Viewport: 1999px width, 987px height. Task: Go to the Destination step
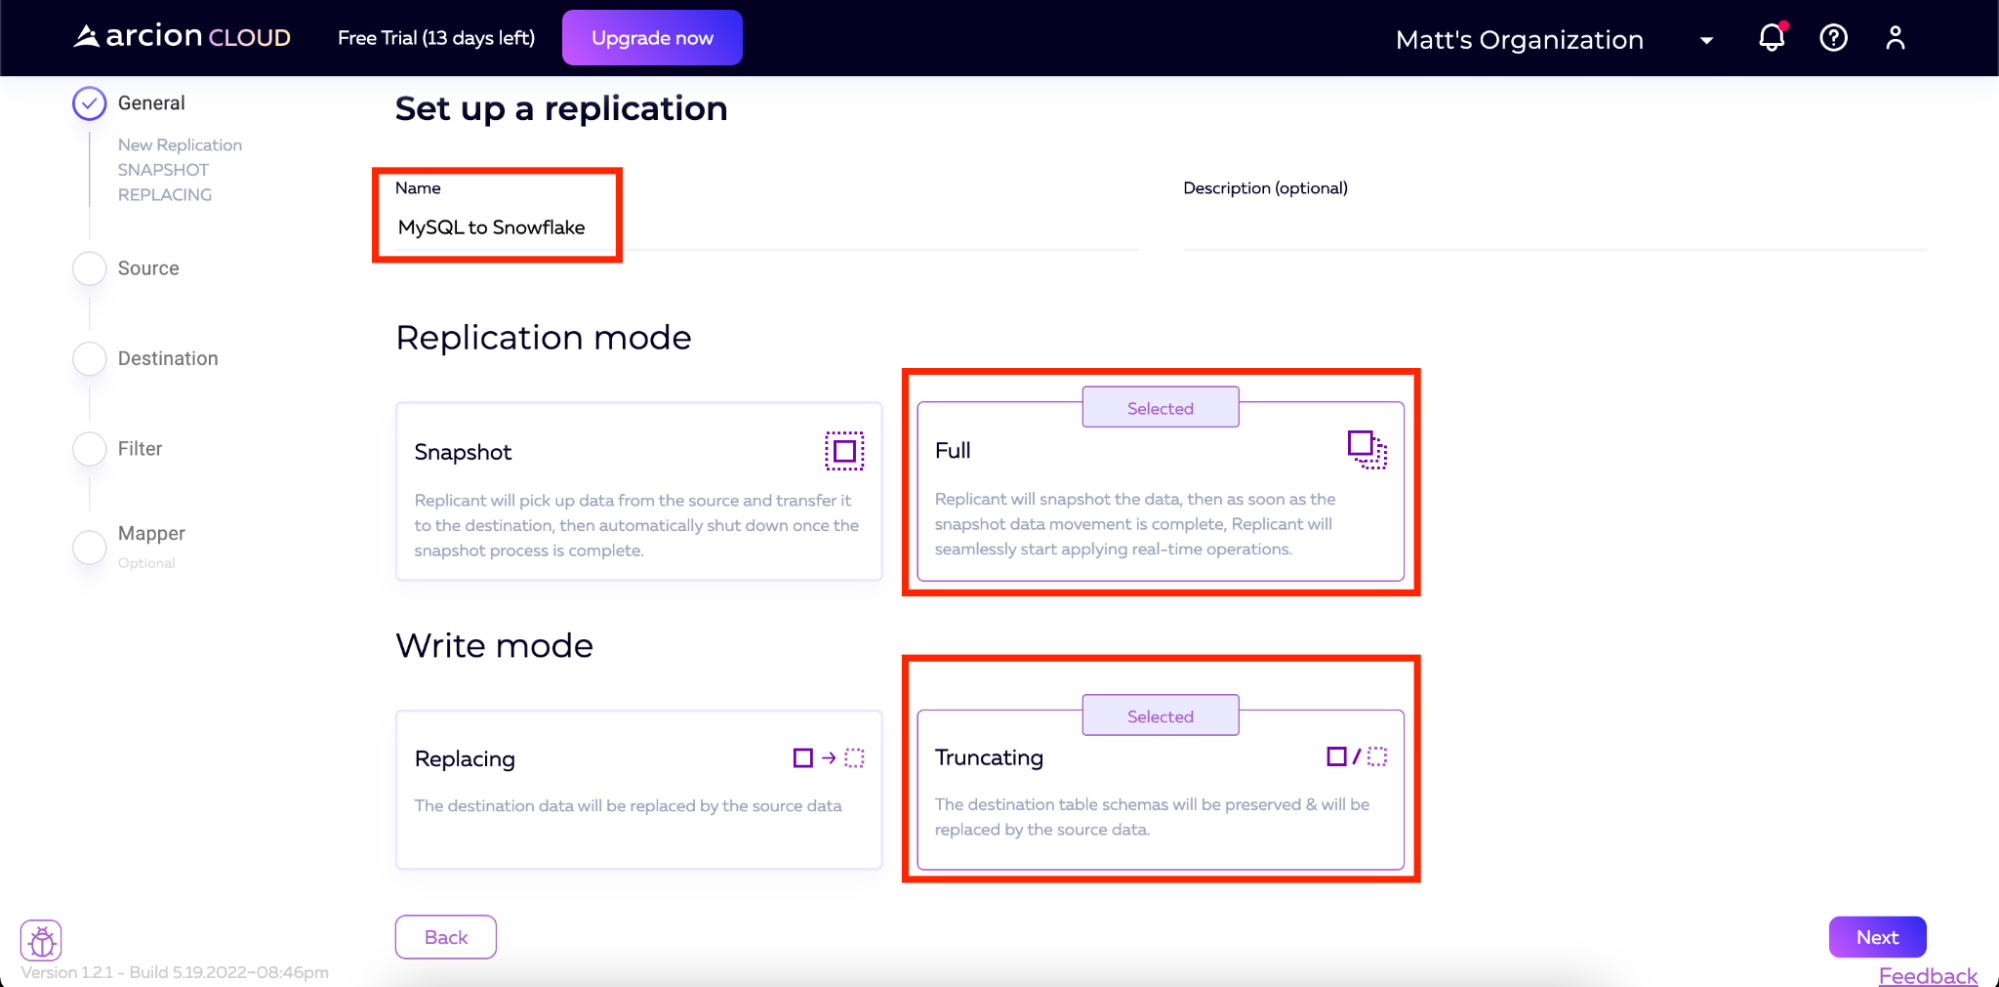pos(167,358)
